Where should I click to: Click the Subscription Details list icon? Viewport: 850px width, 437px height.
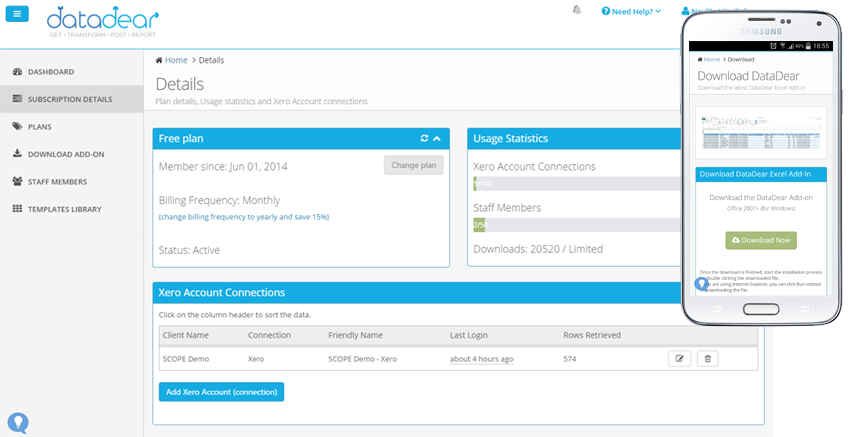point(17,99)
